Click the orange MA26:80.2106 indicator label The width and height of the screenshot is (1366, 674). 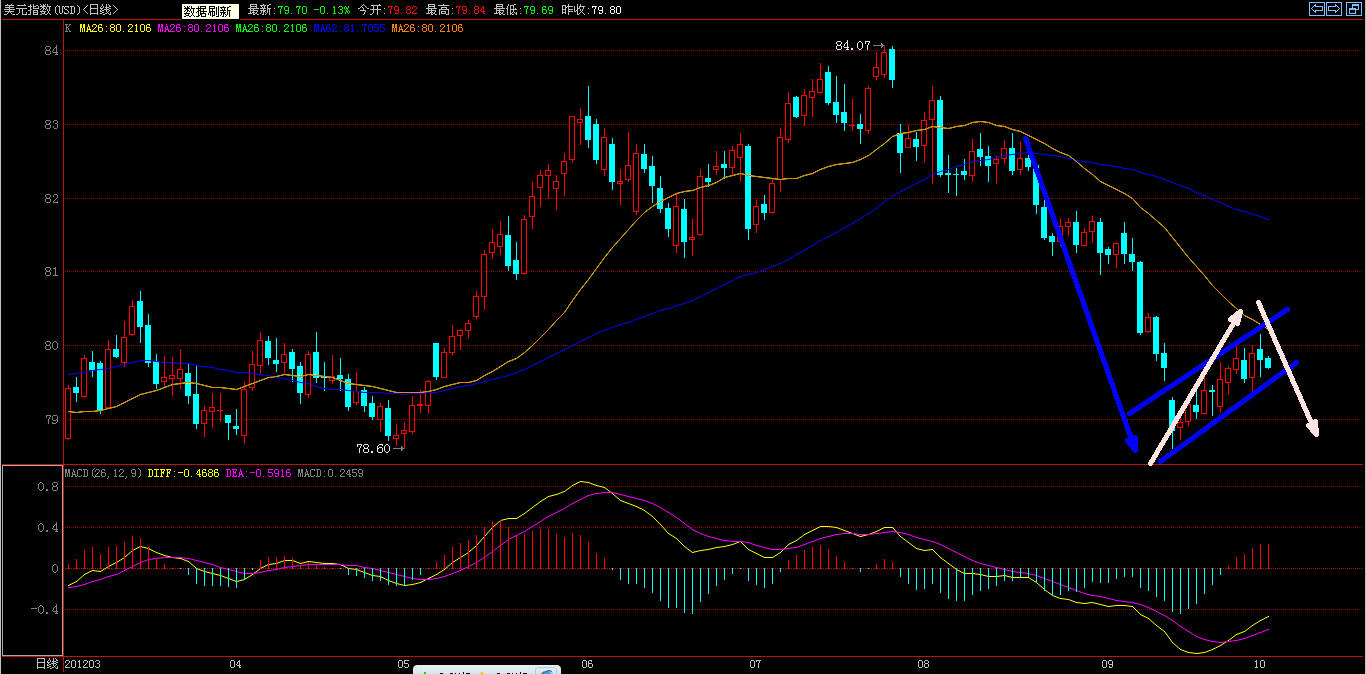(427, 28)
